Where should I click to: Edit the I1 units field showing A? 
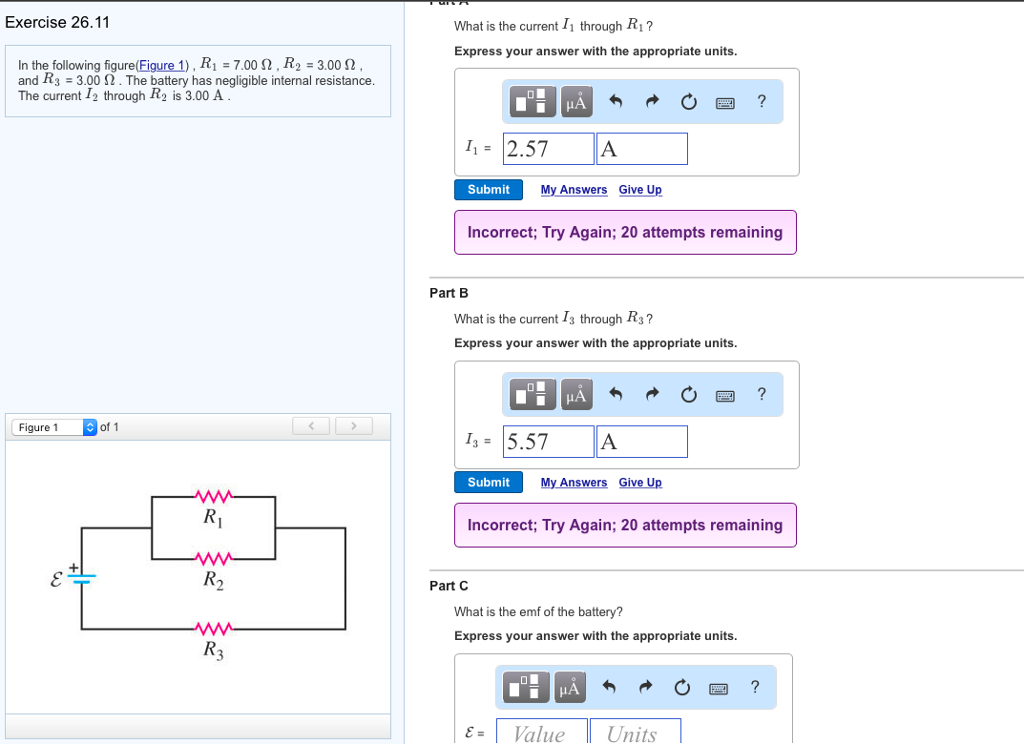(642, 149)
